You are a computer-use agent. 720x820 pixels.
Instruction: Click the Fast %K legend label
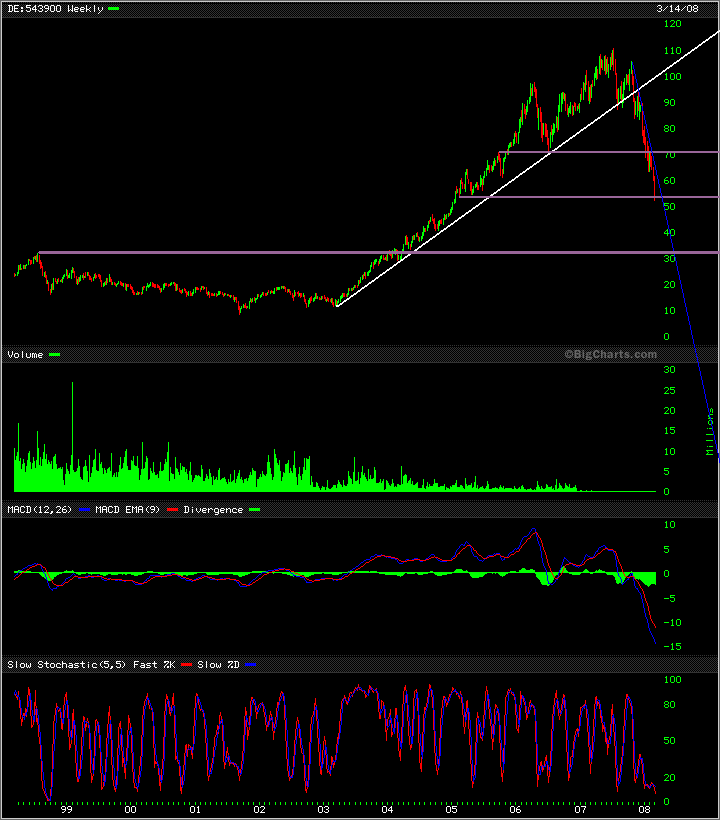click(154, 665)
